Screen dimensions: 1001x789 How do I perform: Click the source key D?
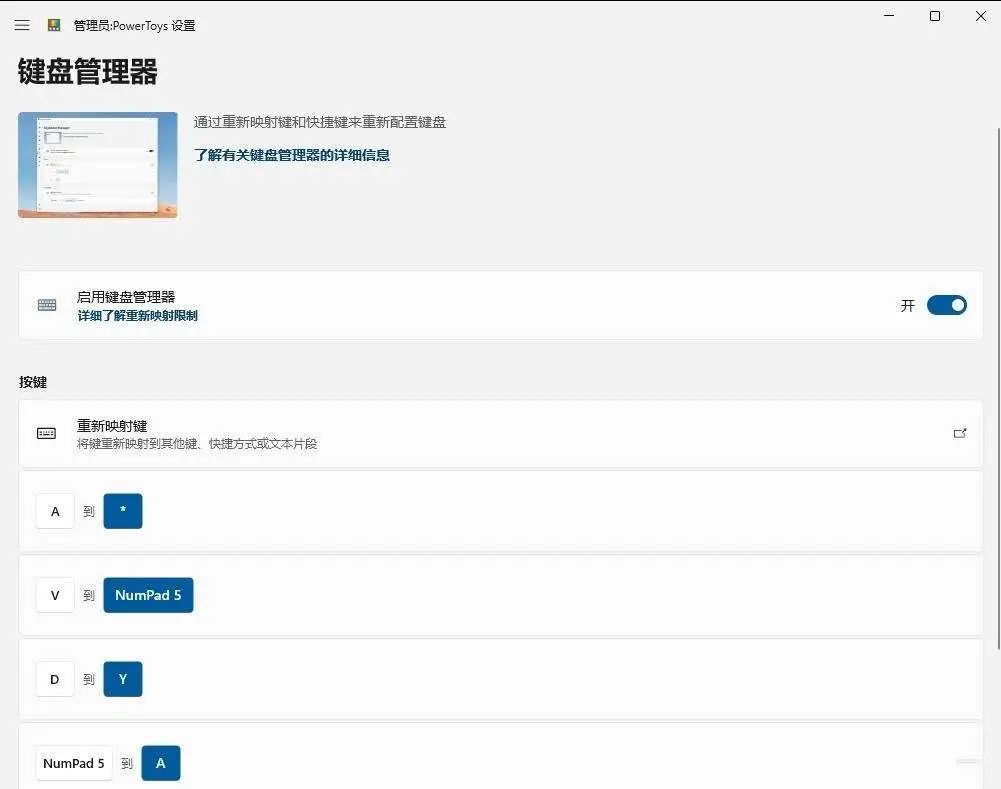point(55,679)
